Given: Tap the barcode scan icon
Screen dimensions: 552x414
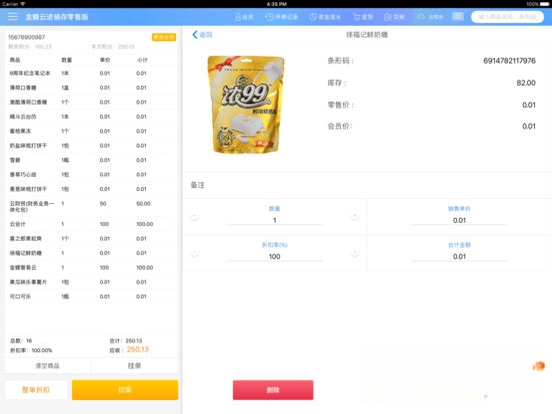Looking at the screenshot, I should click(x=458, y=16).
